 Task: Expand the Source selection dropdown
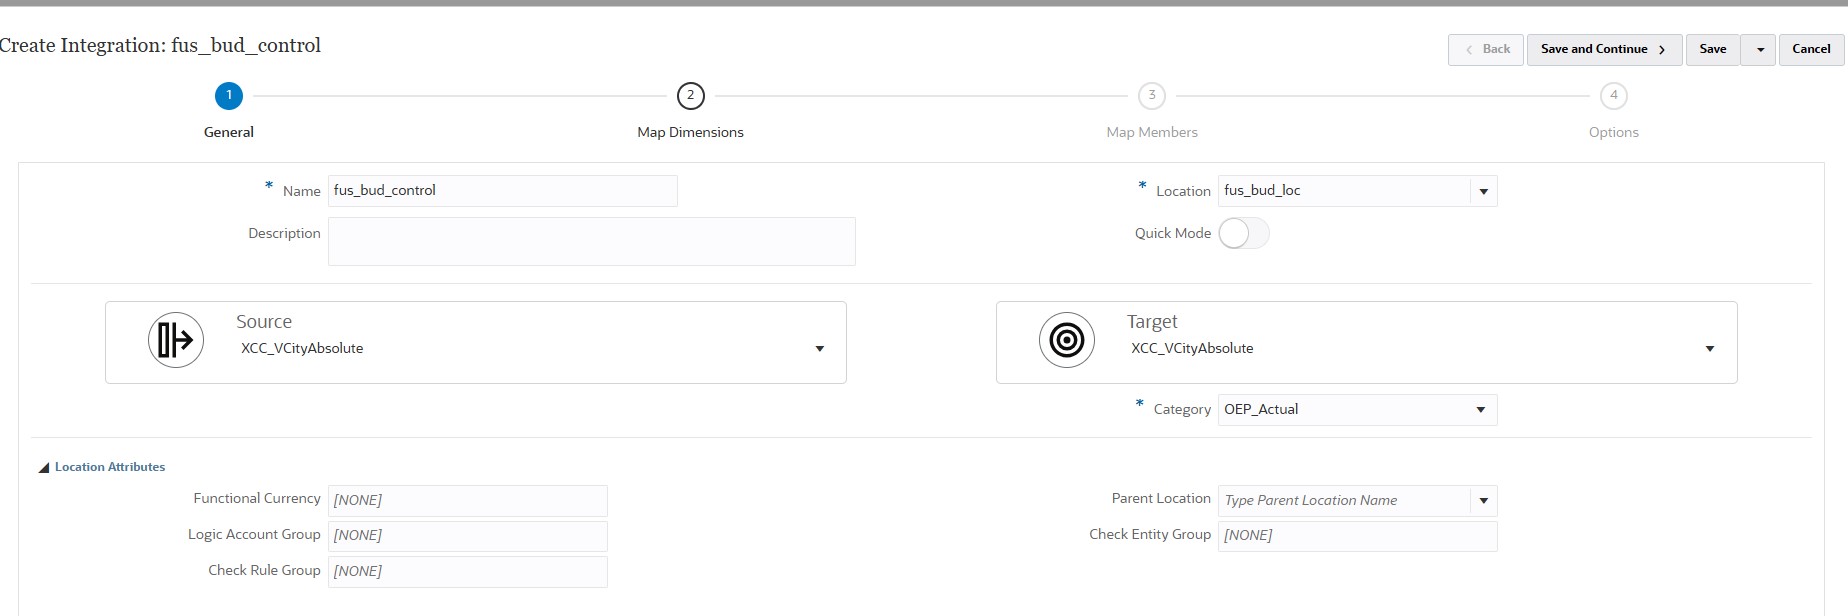[x=819, y=349]
